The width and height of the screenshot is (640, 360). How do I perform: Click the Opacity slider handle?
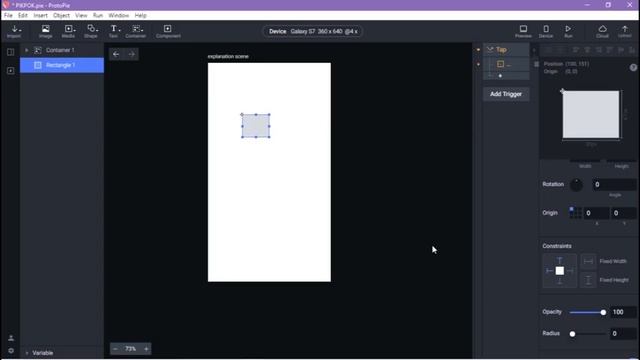click(x=603, y=313)
